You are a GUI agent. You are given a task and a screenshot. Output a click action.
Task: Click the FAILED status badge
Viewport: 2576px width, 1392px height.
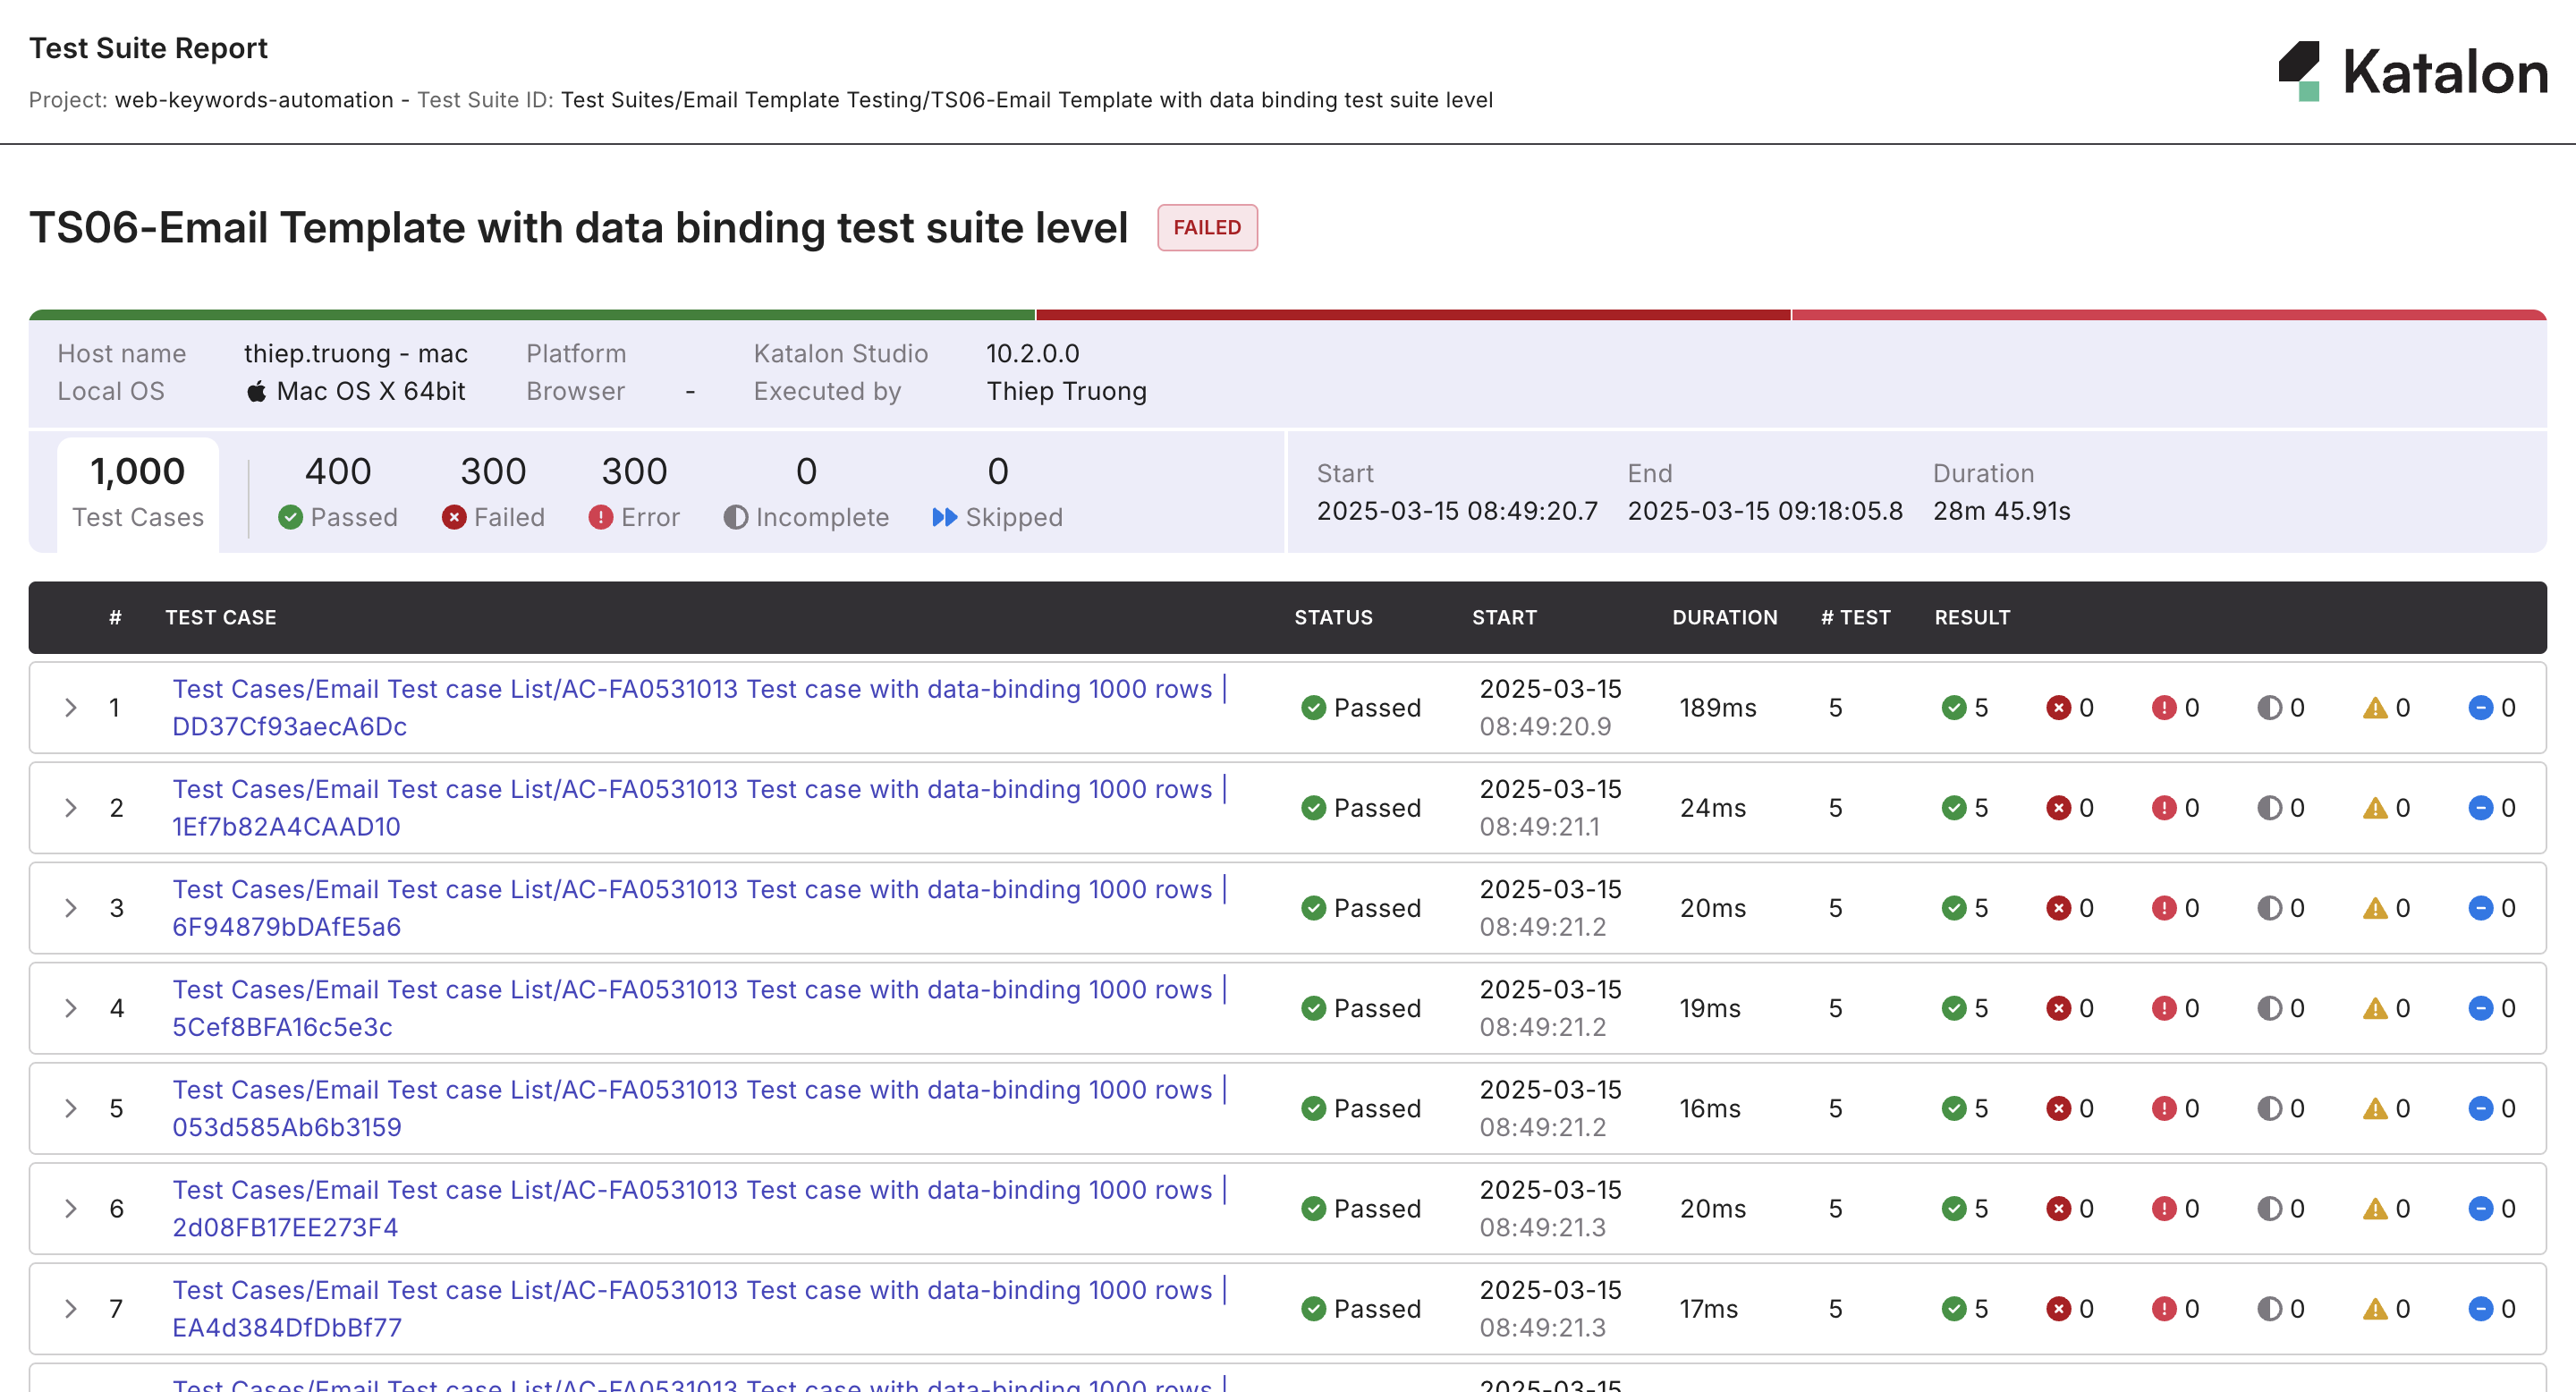coord(1207,228)
